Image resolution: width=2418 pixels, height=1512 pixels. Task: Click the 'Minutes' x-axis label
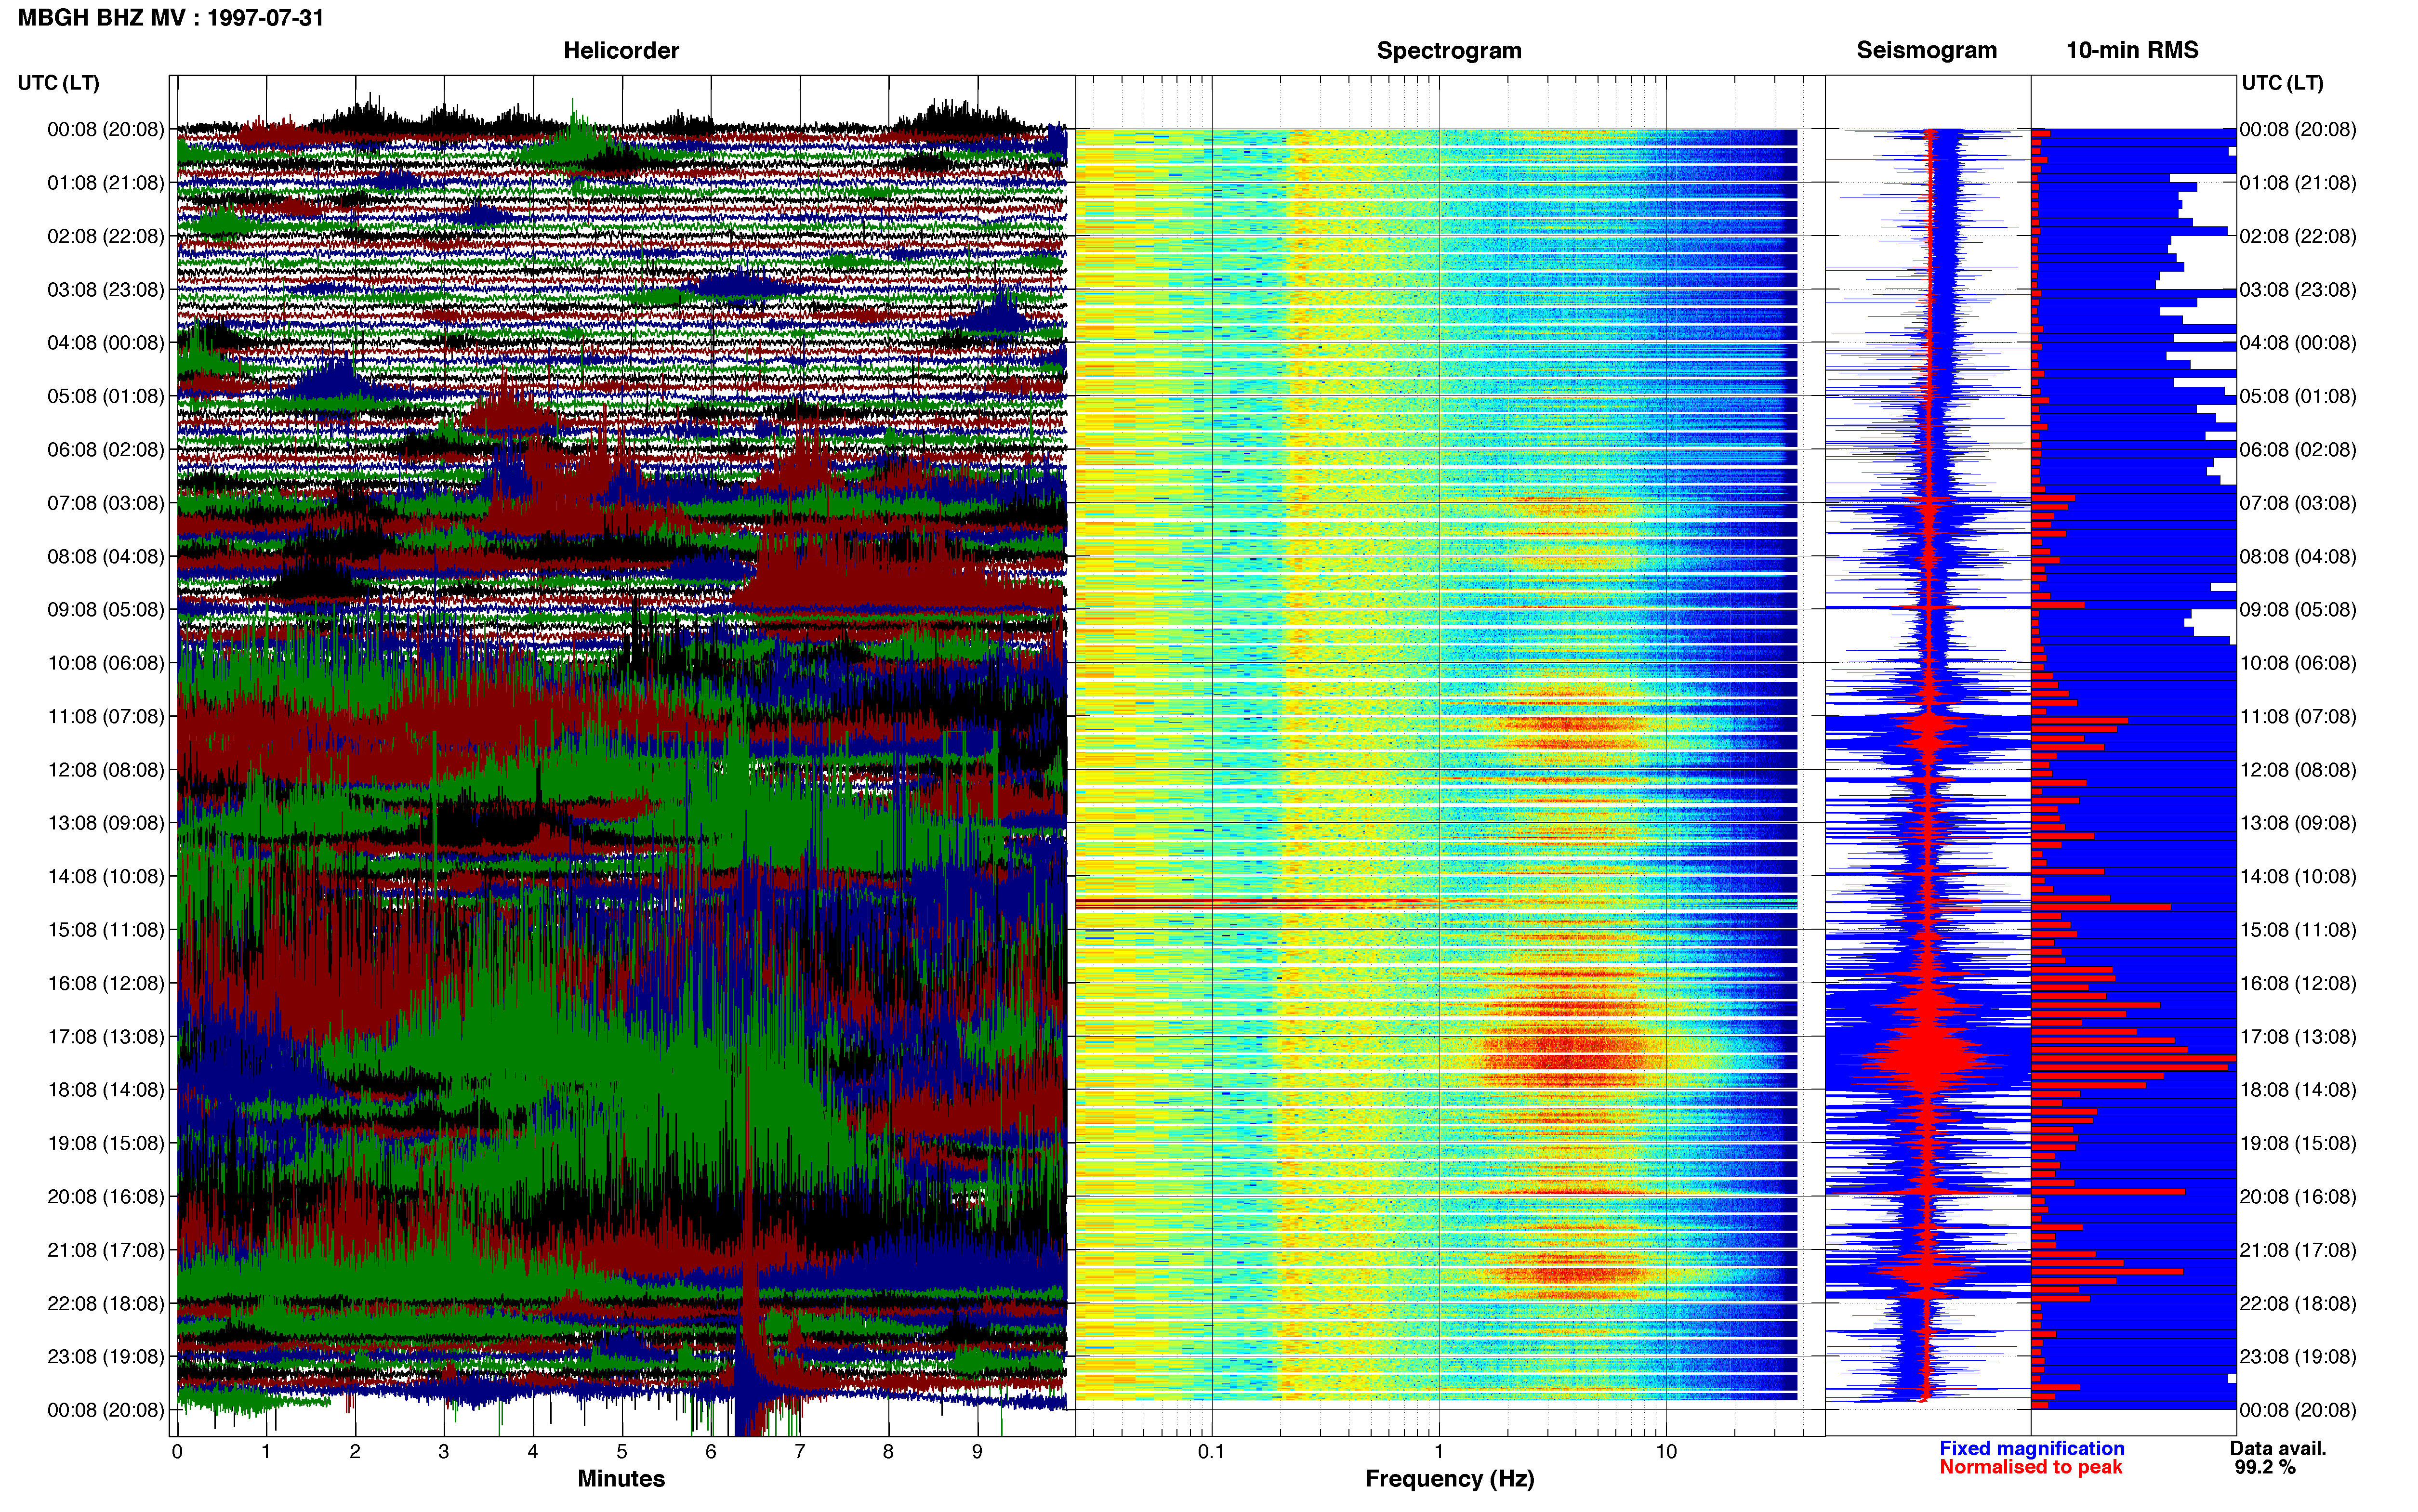pyautogui.click(x=621, y=1478)
